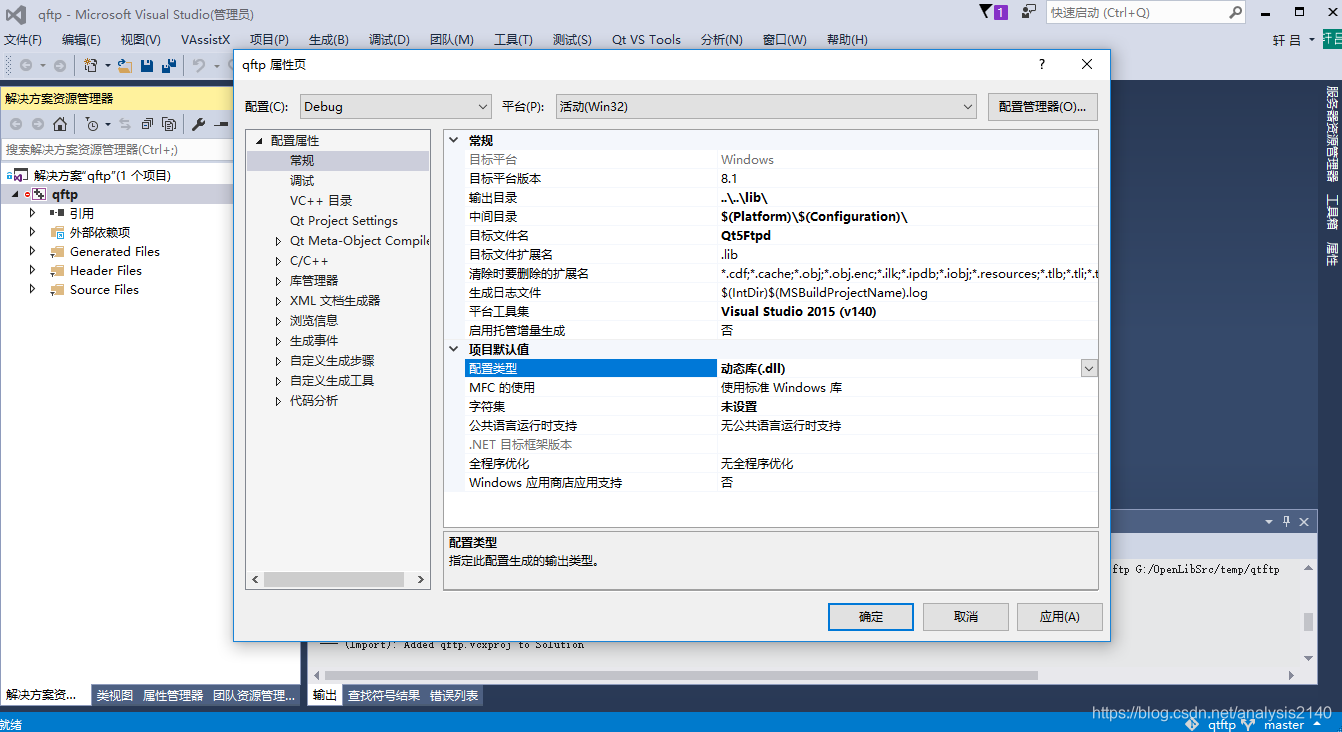1342x732 pixels.
Task: Click the Show All Files icon
Action: point(169,124)
